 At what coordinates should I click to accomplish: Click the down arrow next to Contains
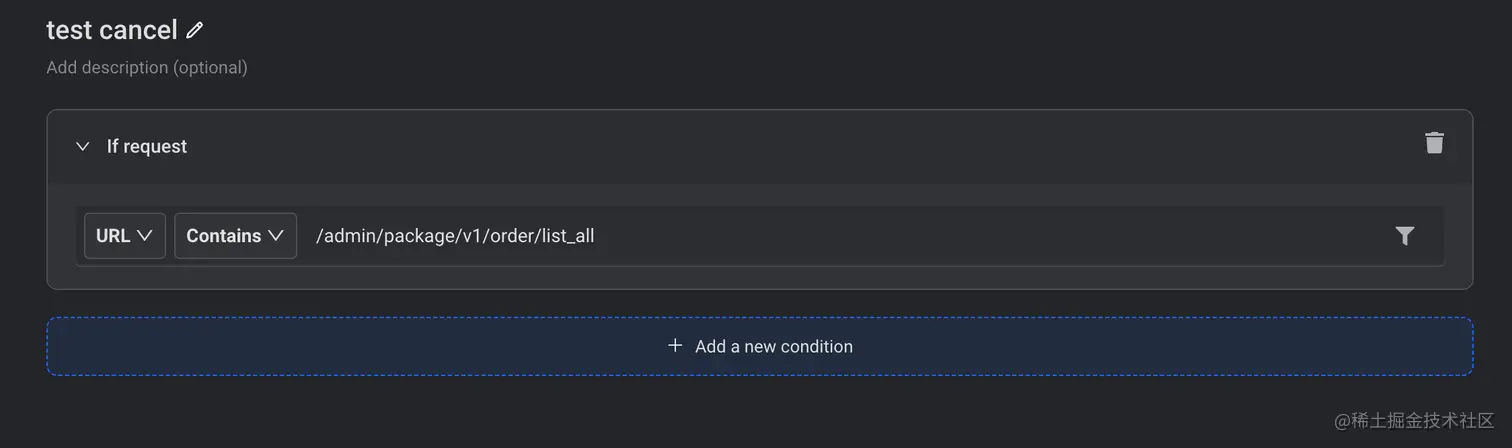(276, 236)
